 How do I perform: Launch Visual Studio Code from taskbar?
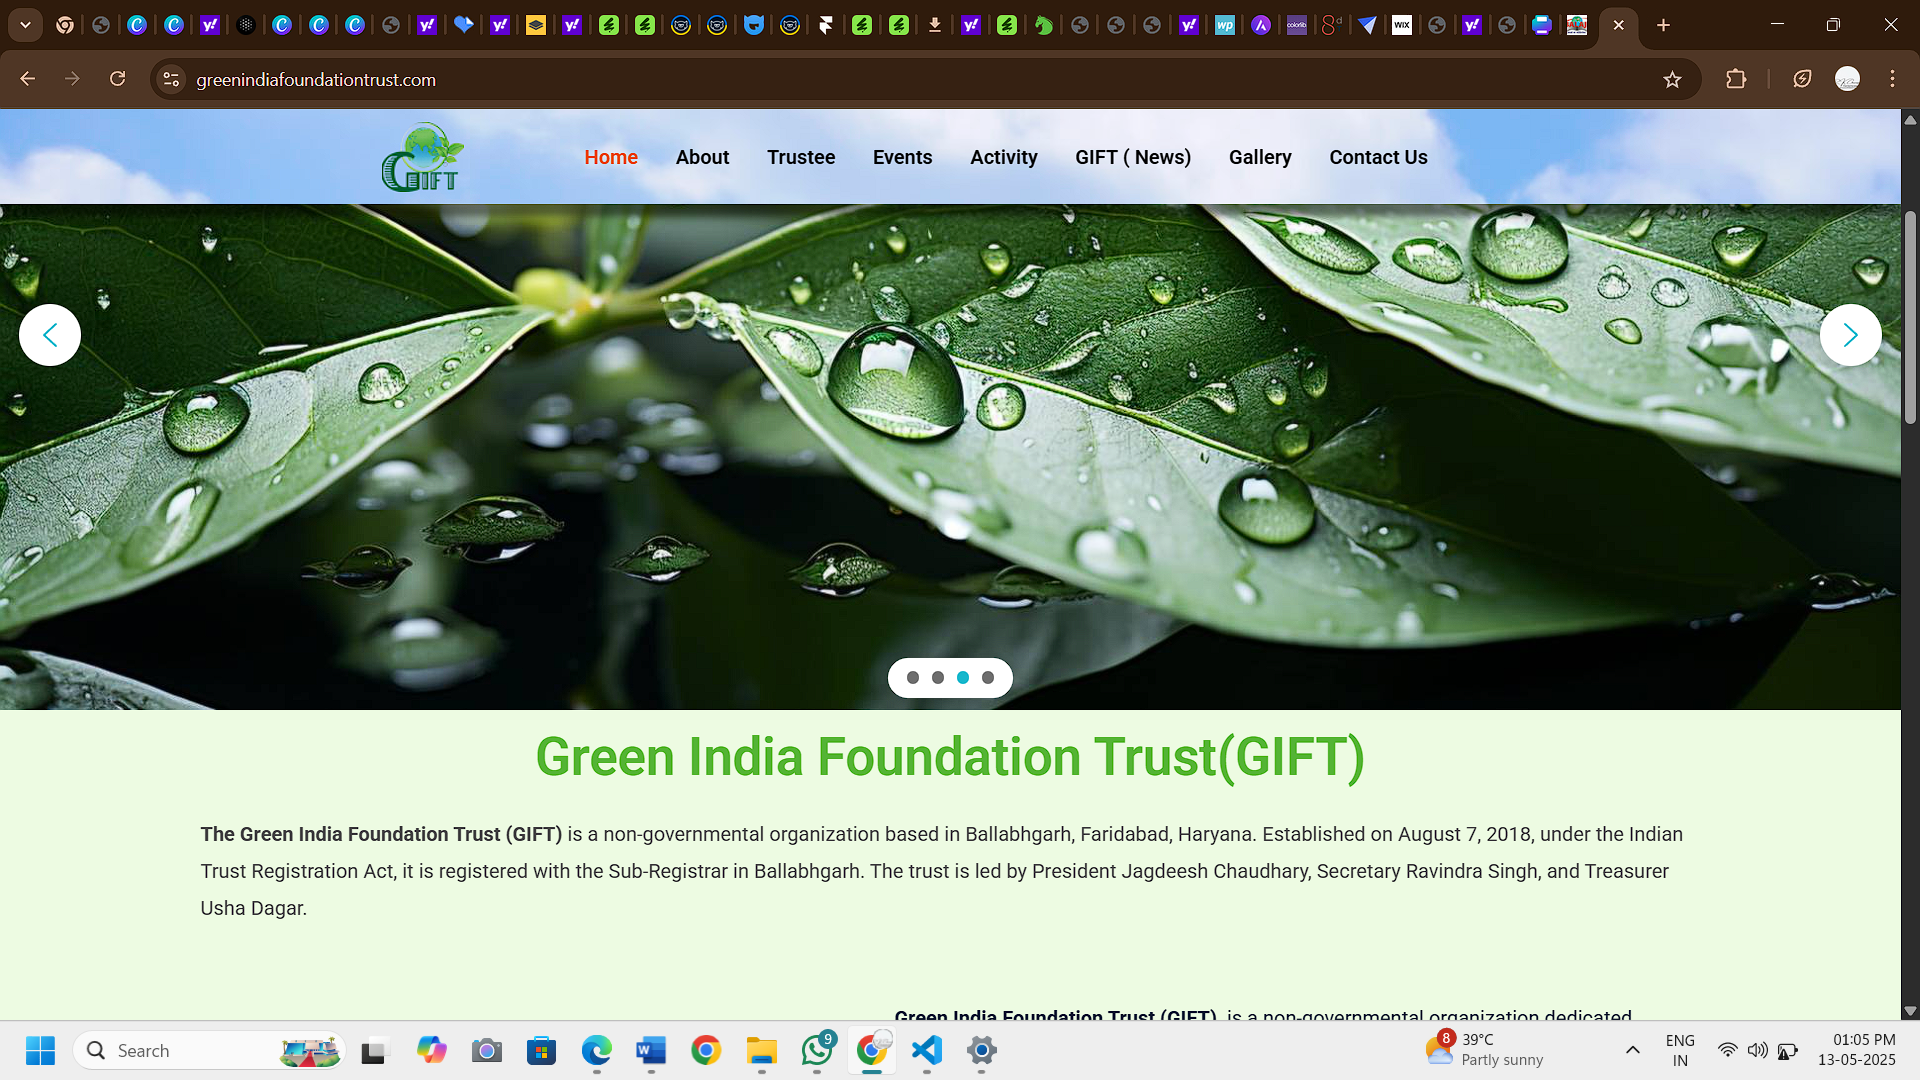[x=927, y=1051]
